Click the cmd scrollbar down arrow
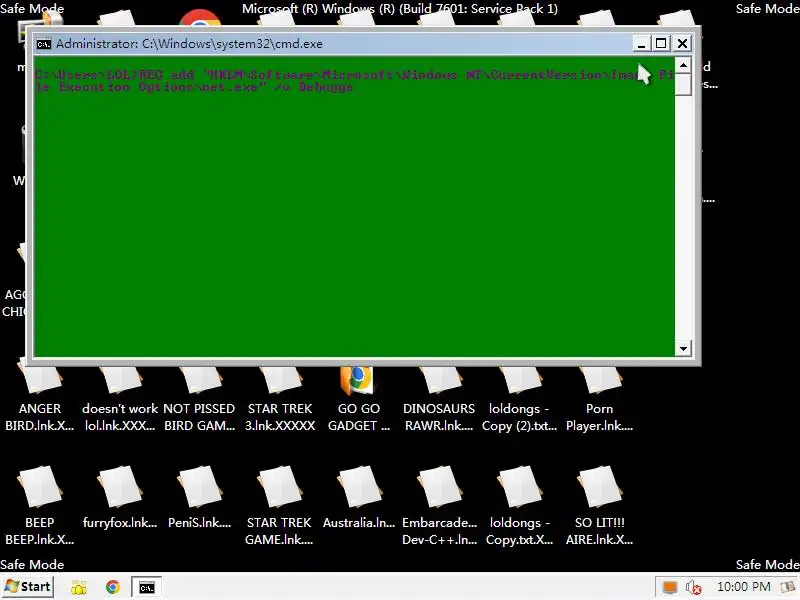Viewport: 800px width, 600px height. pos(683,349)
